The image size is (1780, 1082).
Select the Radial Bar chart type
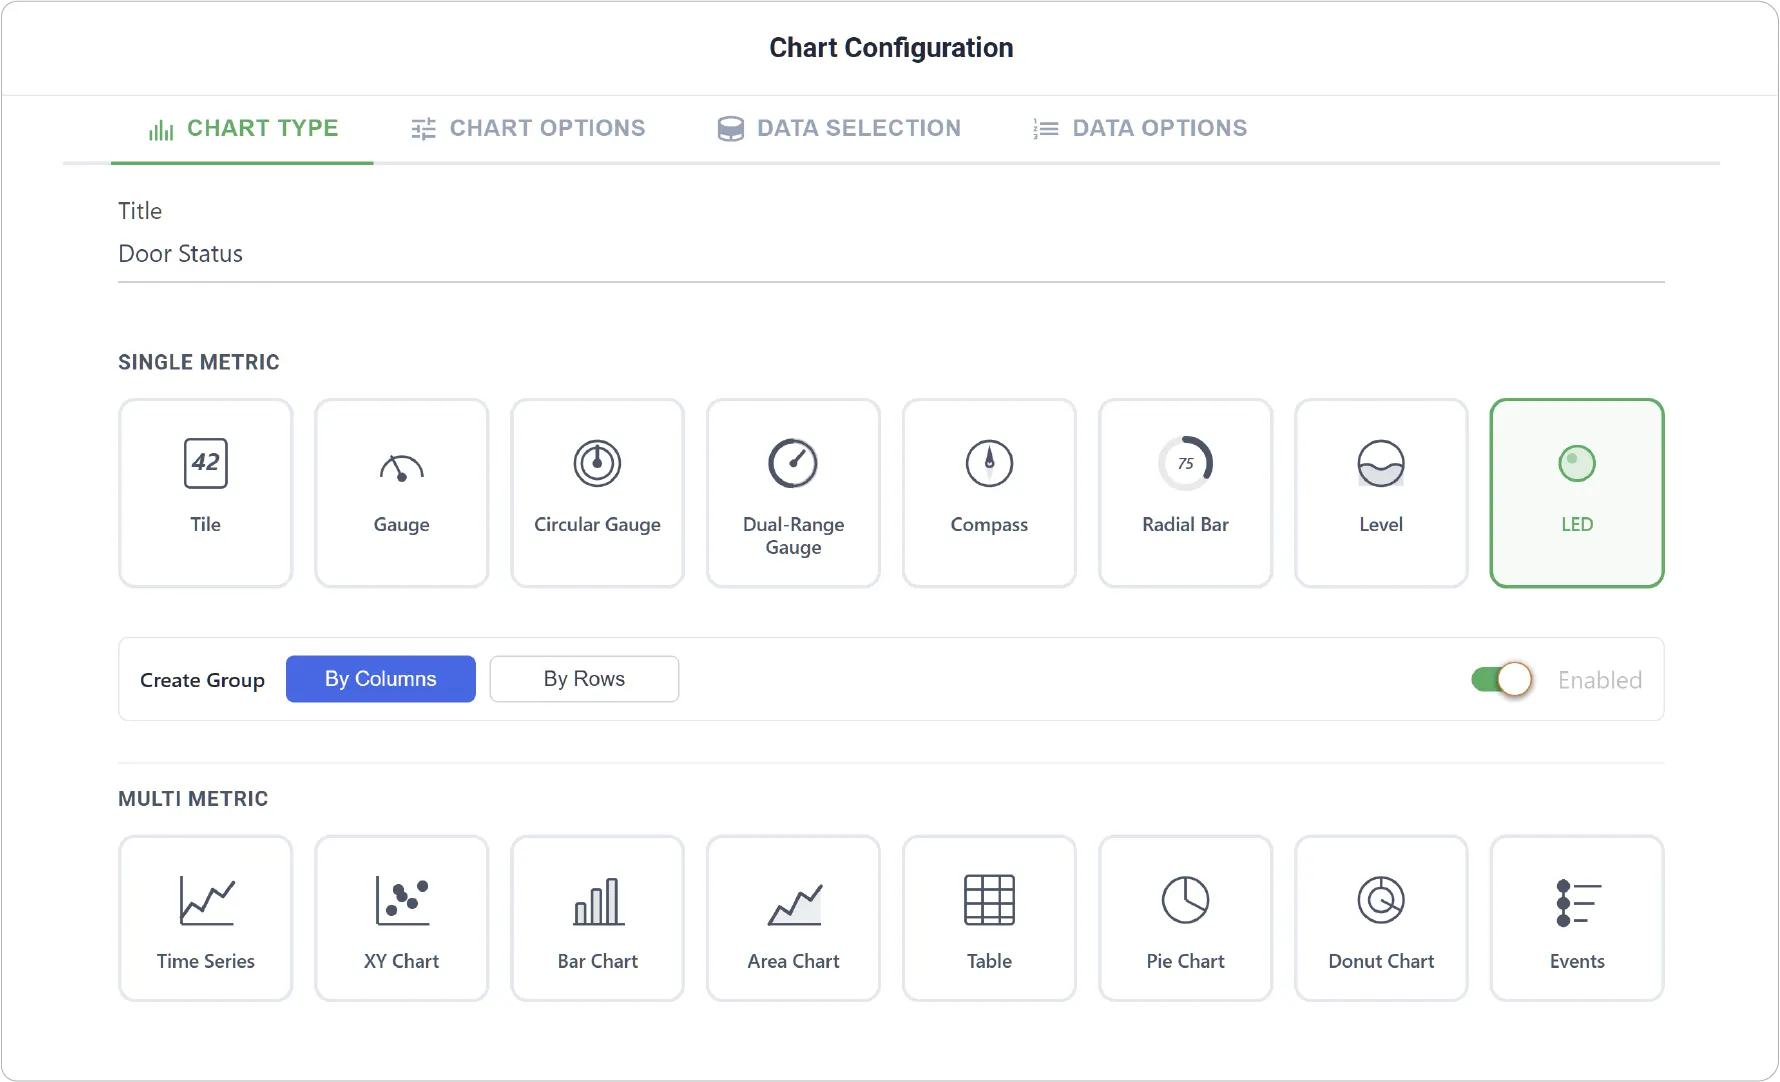coord(1185,493)
